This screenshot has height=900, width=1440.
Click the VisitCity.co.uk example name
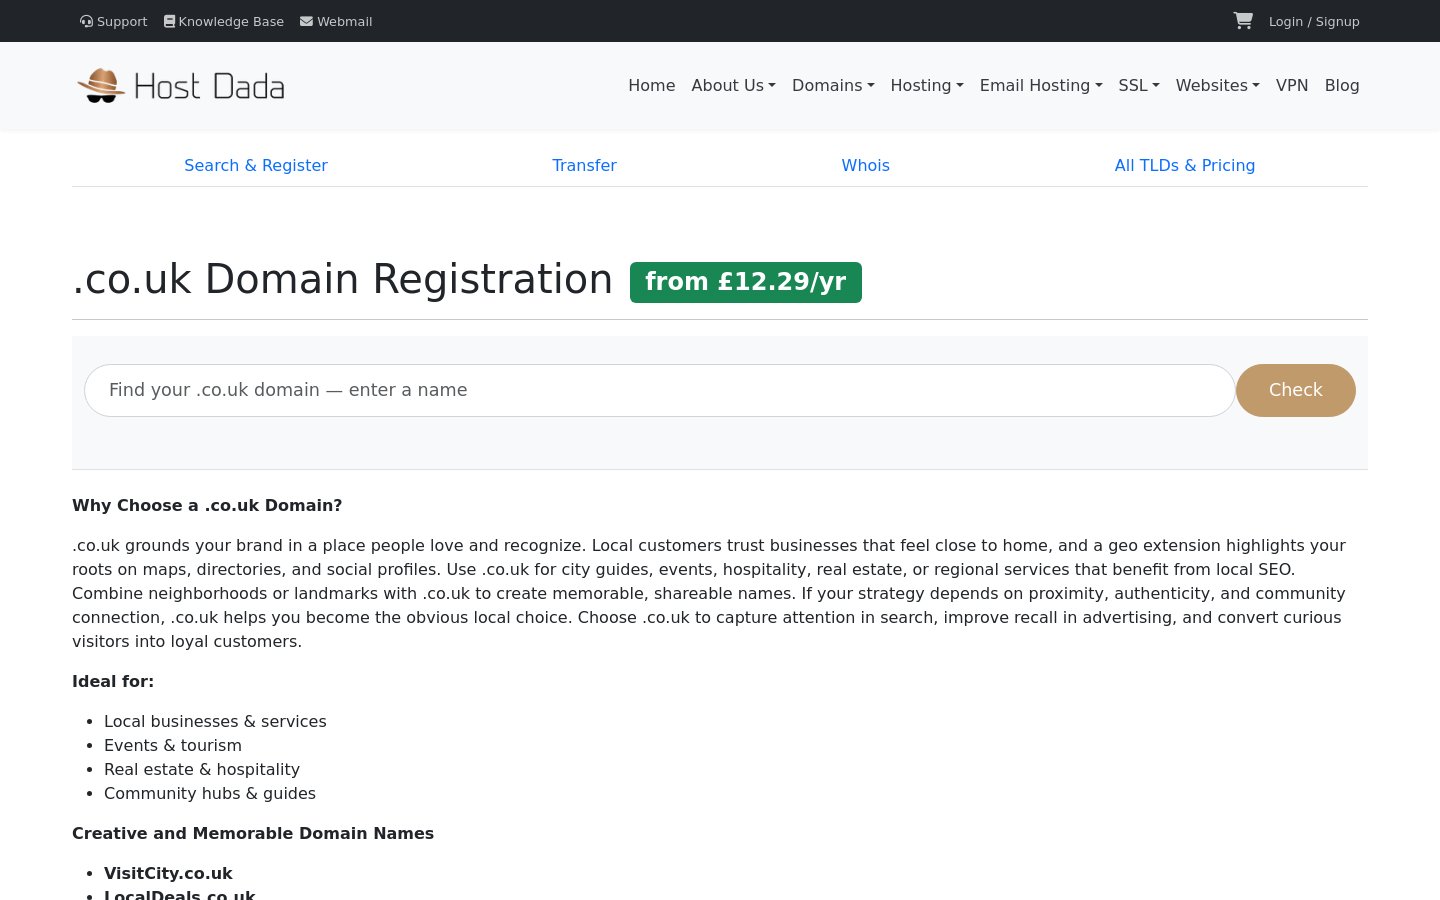tap(168, 874)
